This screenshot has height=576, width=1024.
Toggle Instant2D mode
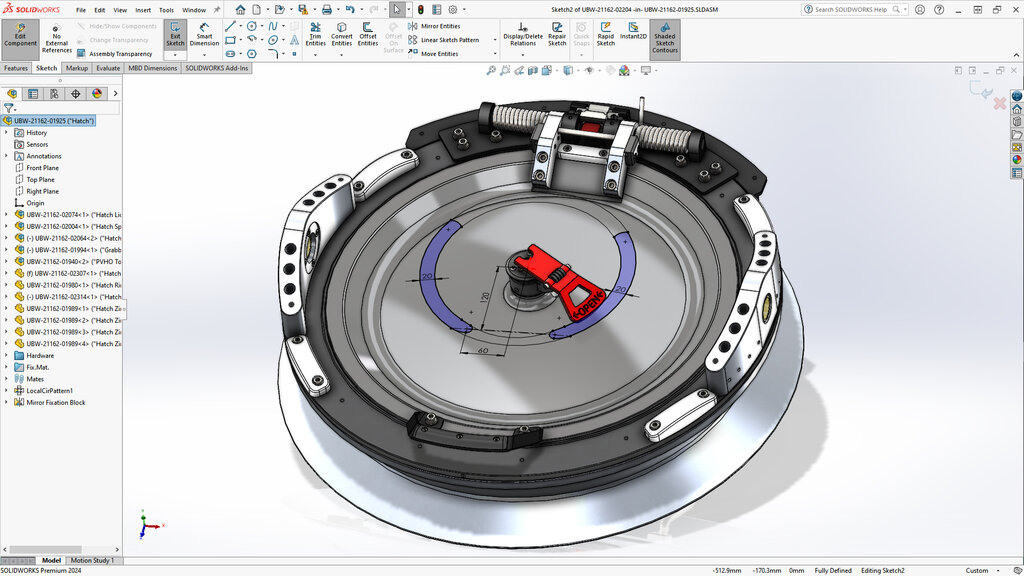pos(633,31)
